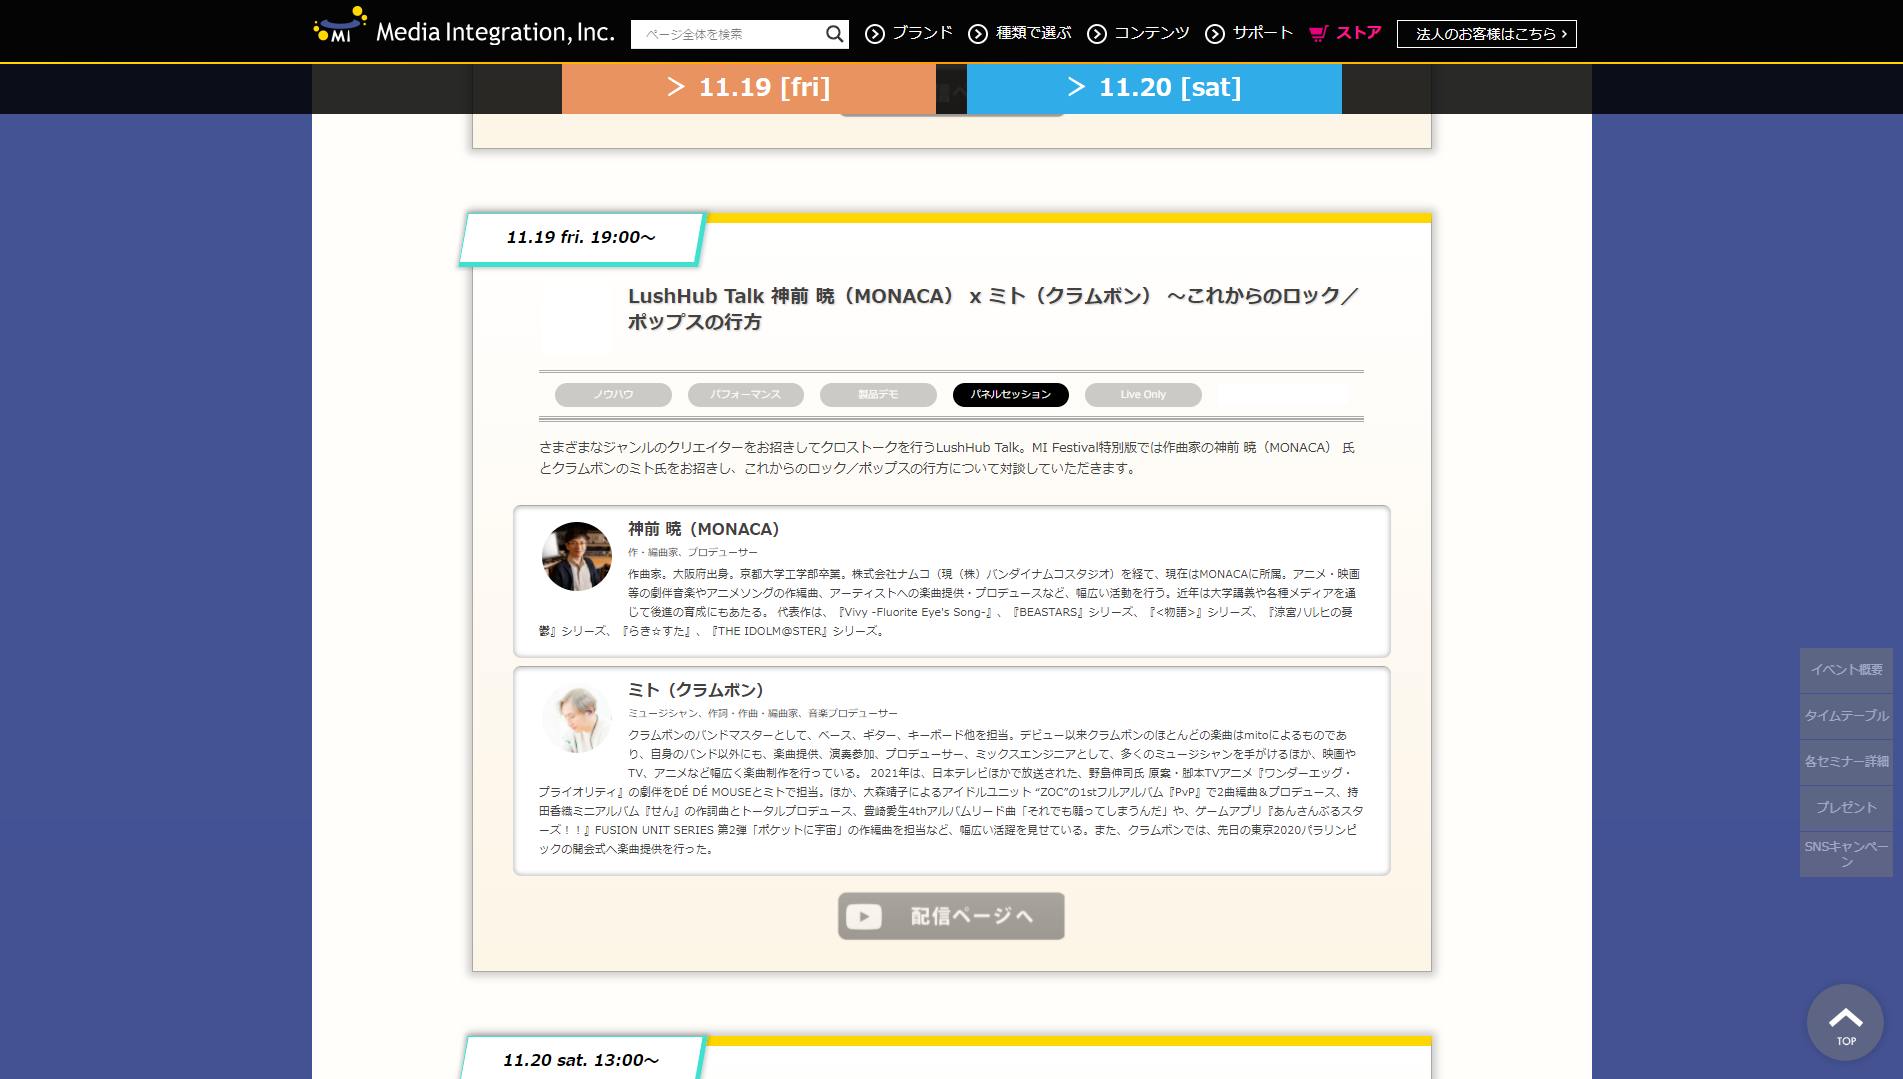Click the TOP scroll-up arrow button
This screenshot has width=1903, height=1079.
1846,1023
